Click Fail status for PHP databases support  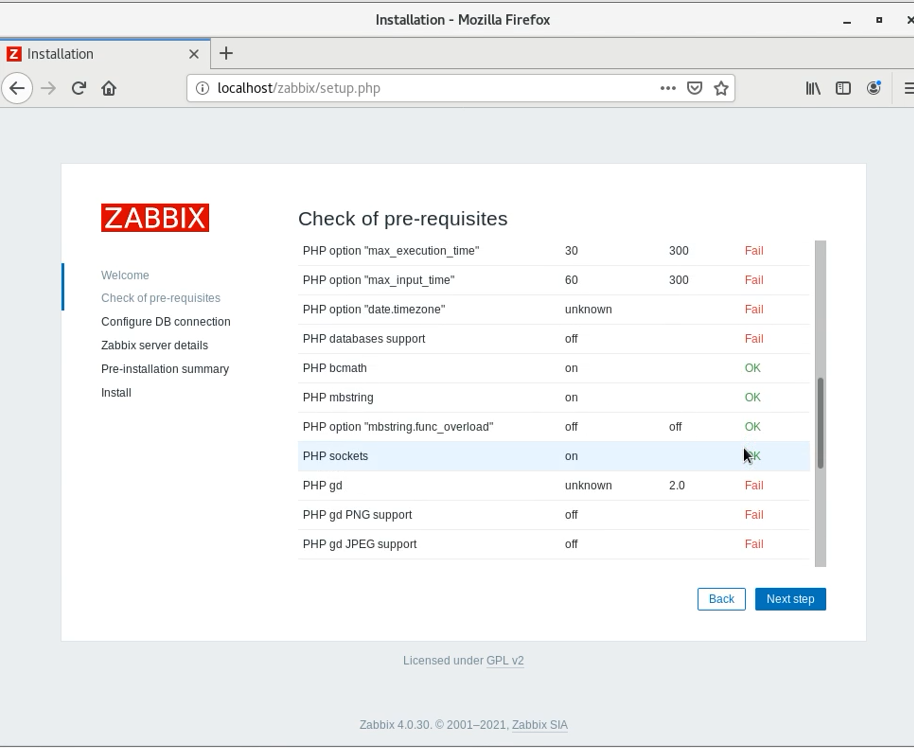click(754, 339)
